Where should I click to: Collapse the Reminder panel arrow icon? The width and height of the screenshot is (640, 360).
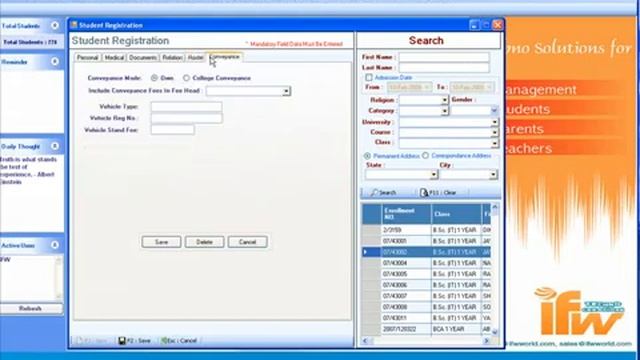pyautogui.click(x=55, y=62)
